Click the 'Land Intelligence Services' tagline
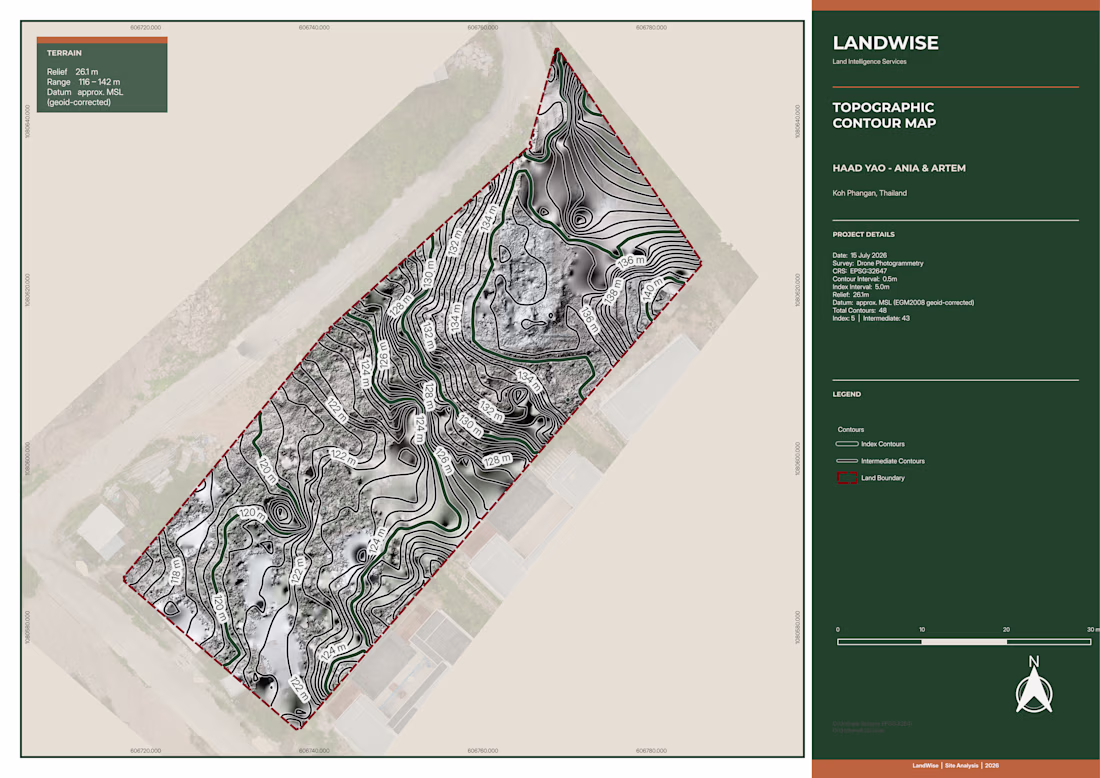This screenshot has width=1100, height=778. coord(869,62)
